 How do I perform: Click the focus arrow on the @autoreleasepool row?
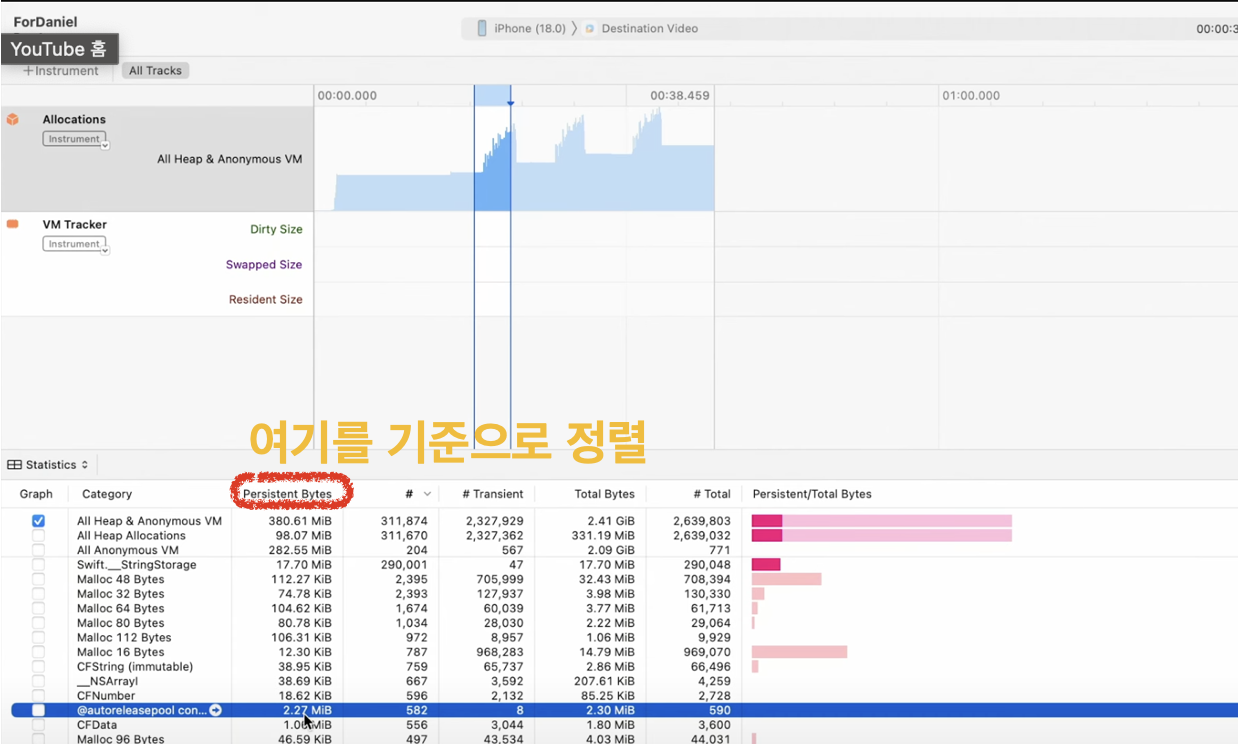[x=215, y=710]
